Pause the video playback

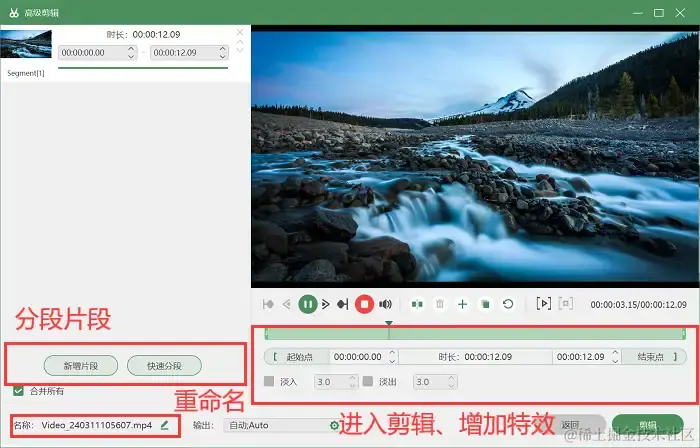tap(308, 304)
